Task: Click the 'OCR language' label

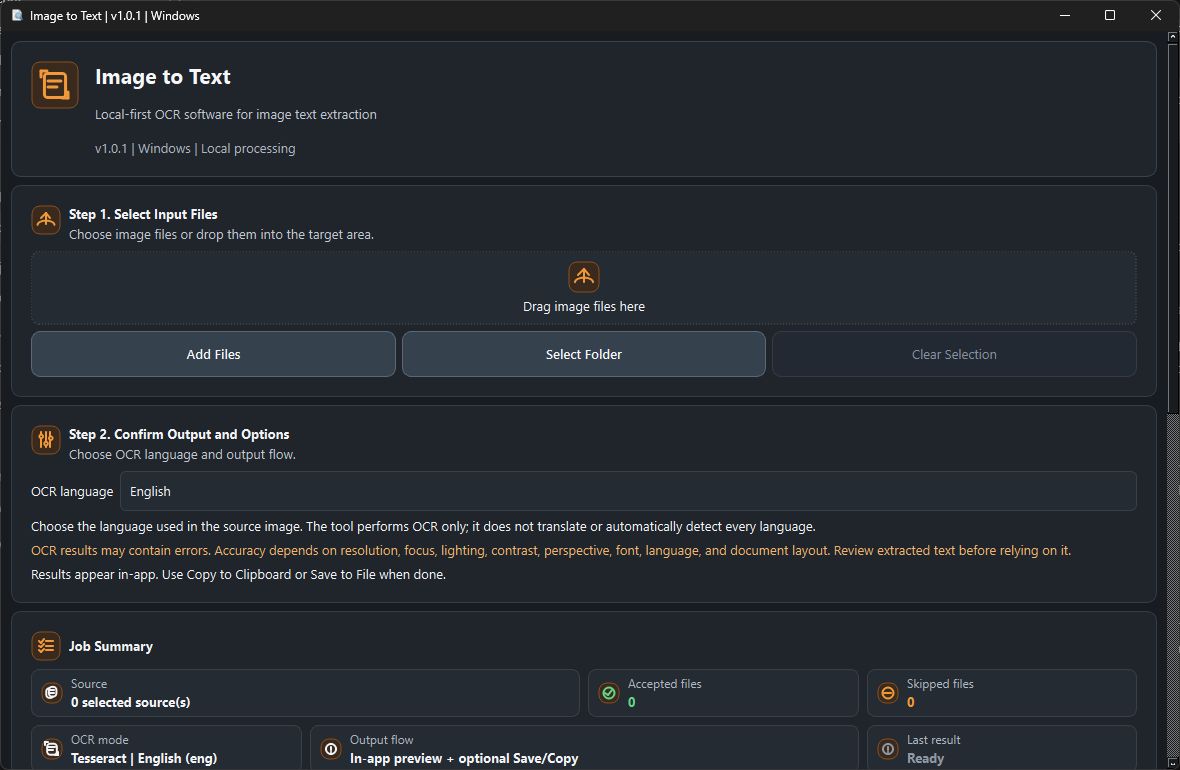Action: [72, 492]
